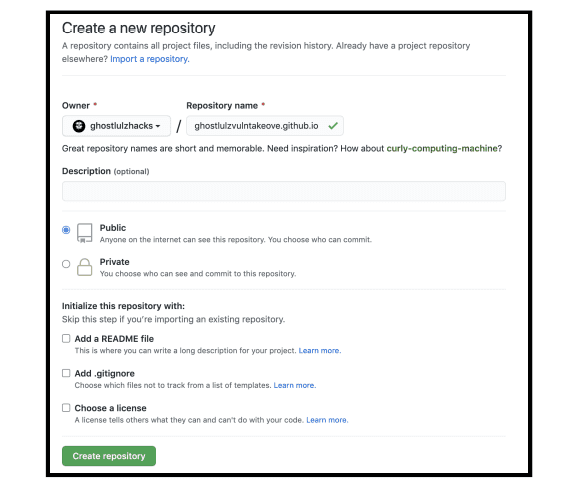Enable the Add a README file checkbox
569x488 pixels.
pyautogui.click(x=66, y=339)
